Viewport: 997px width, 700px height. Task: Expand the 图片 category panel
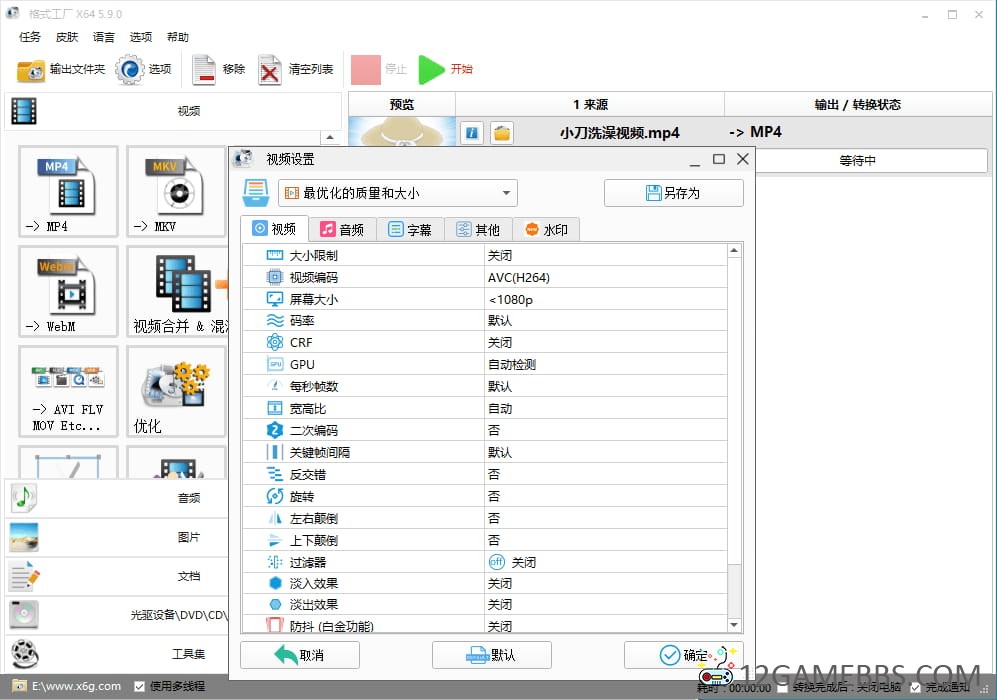click(x=118, y=537)
